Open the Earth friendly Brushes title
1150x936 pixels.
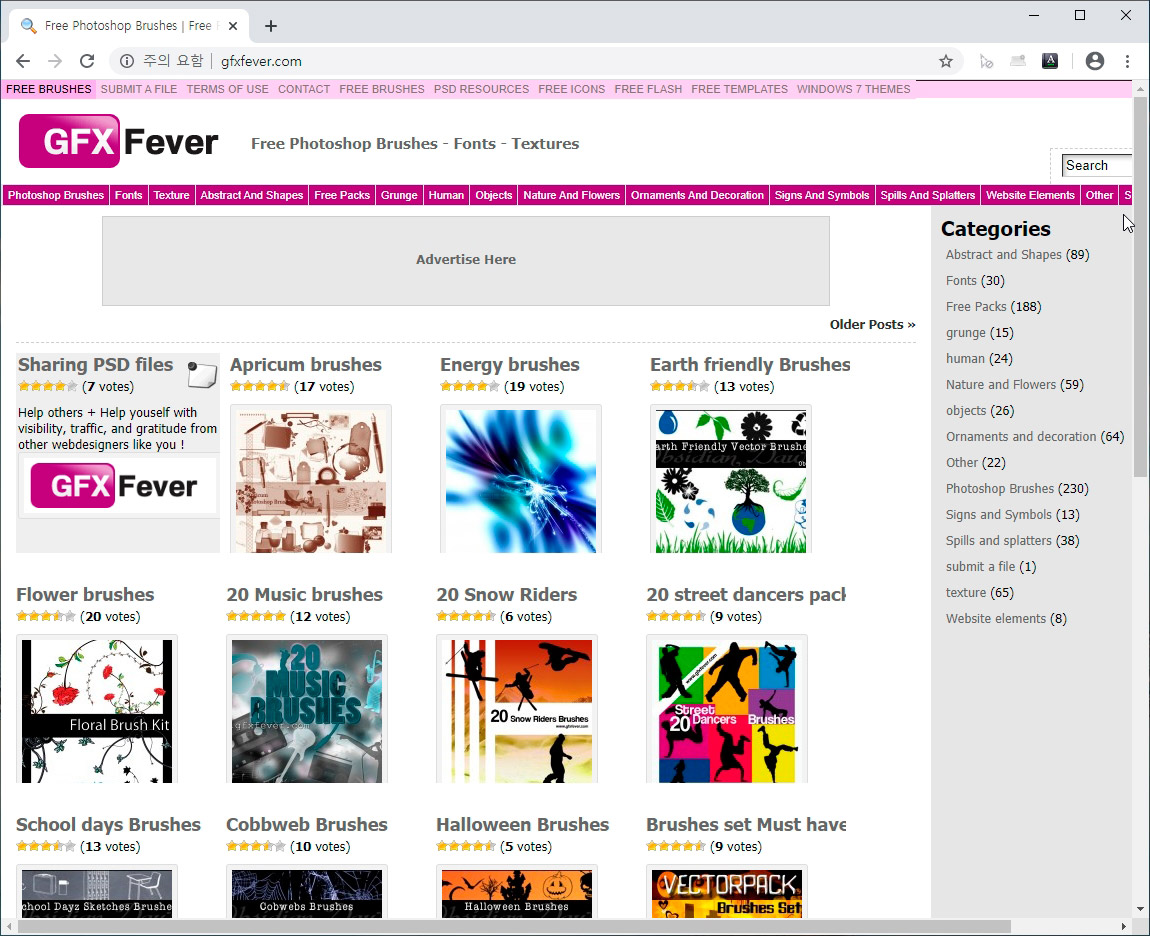tap(750, 365)
